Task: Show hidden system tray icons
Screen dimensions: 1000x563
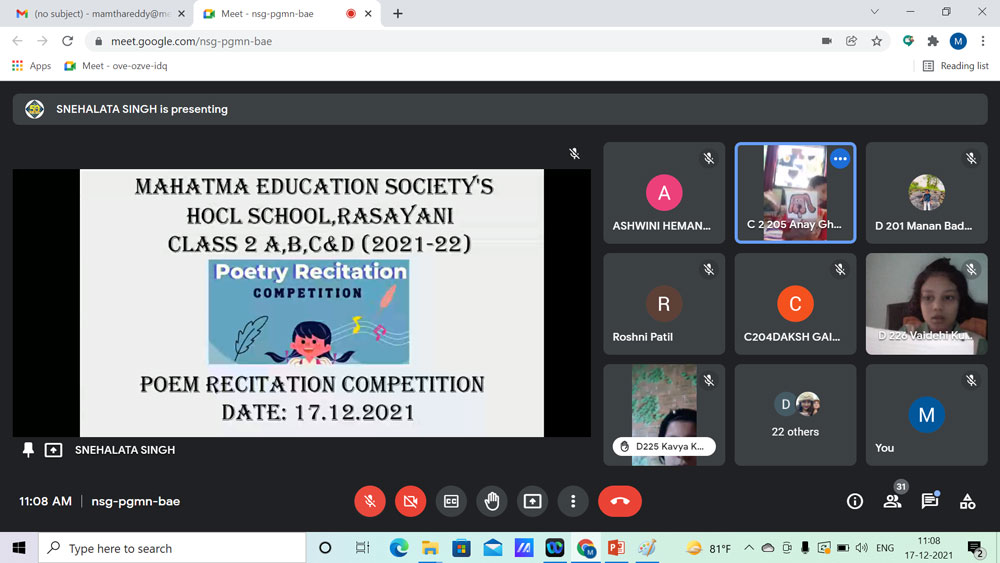Action: coord(748,548)
